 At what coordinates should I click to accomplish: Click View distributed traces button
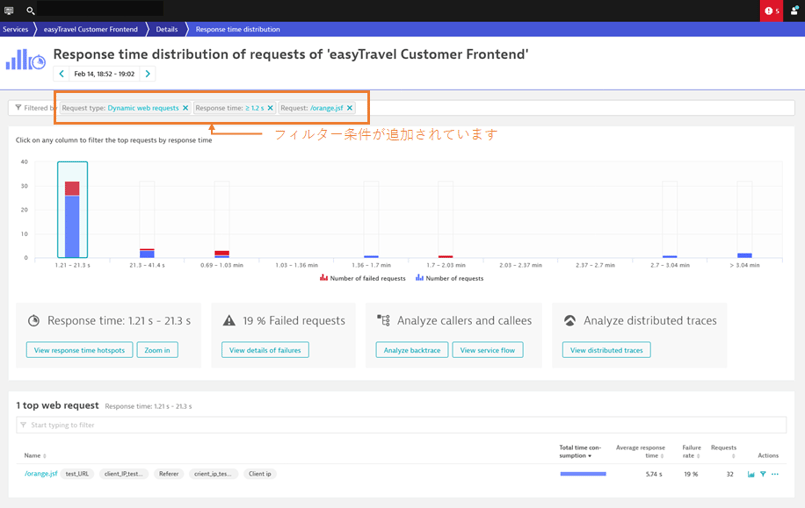[606, 350]
